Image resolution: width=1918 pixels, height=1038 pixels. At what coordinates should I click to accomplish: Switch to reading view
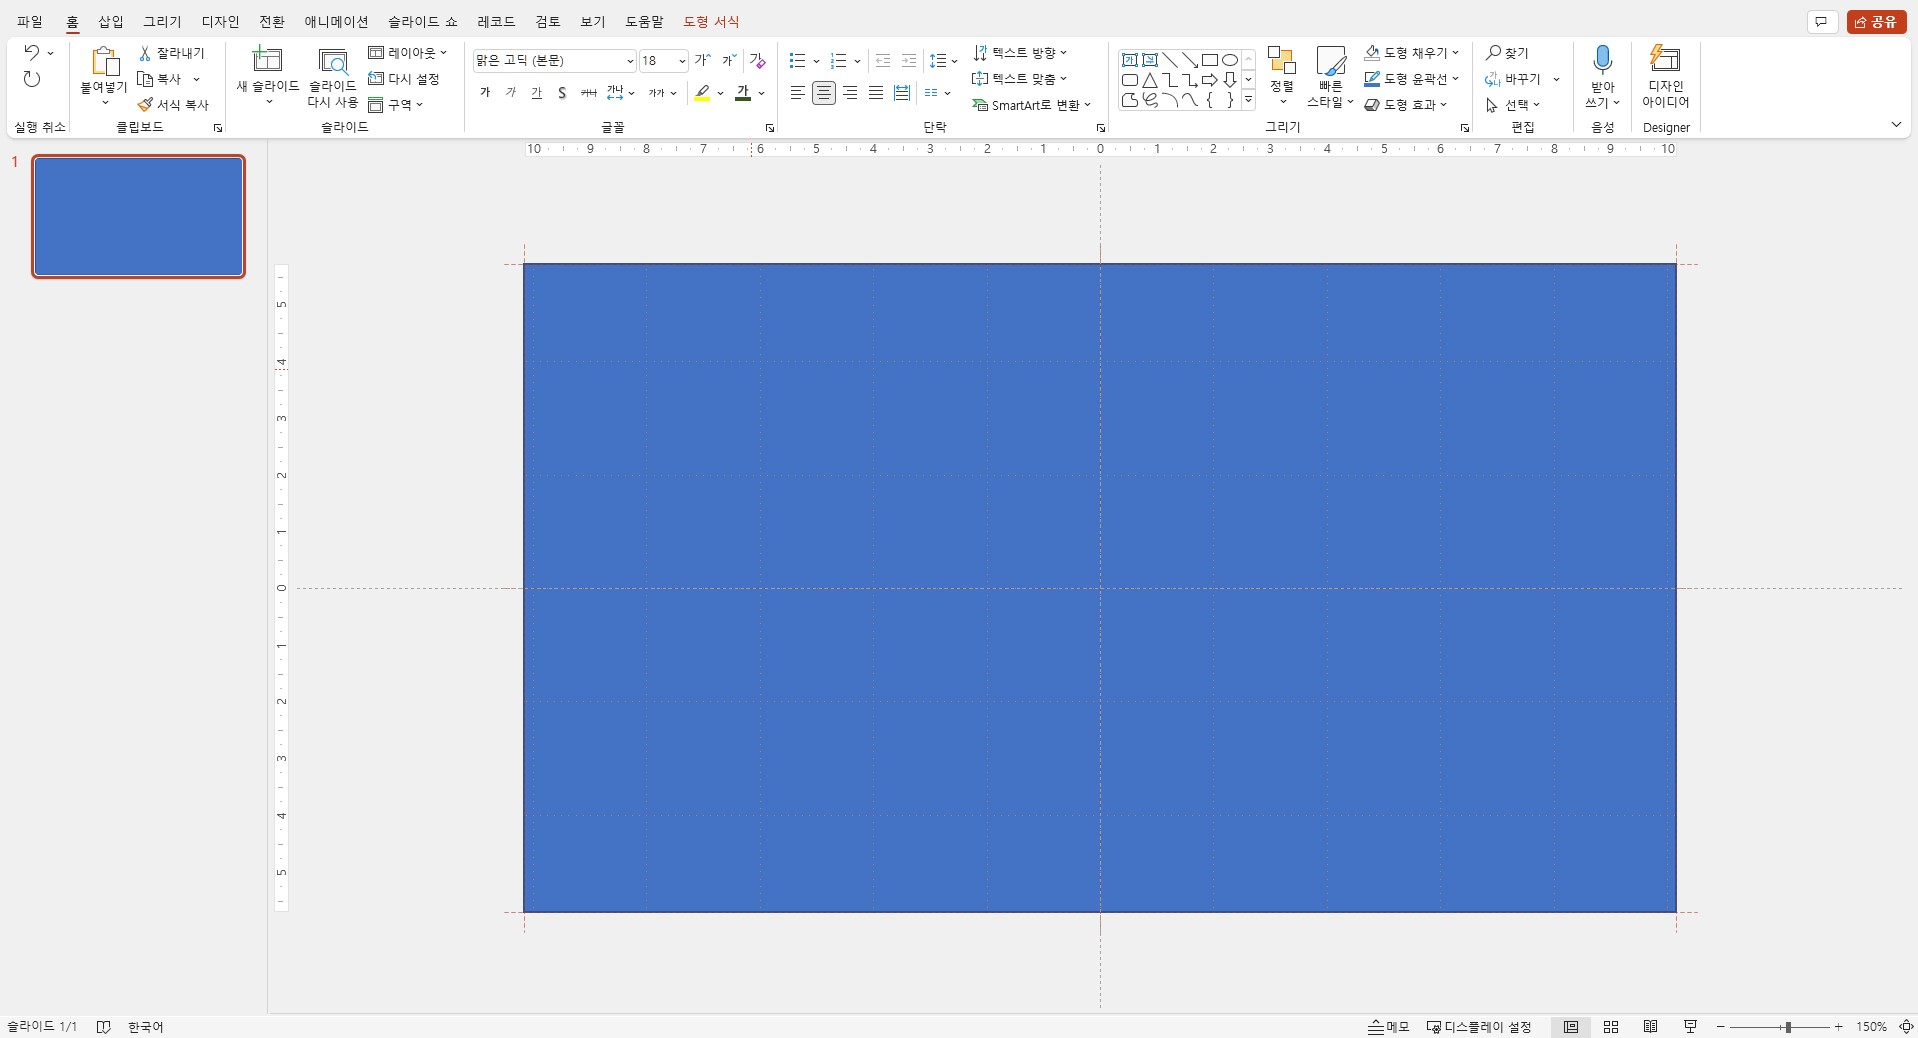[1651, 1027]
